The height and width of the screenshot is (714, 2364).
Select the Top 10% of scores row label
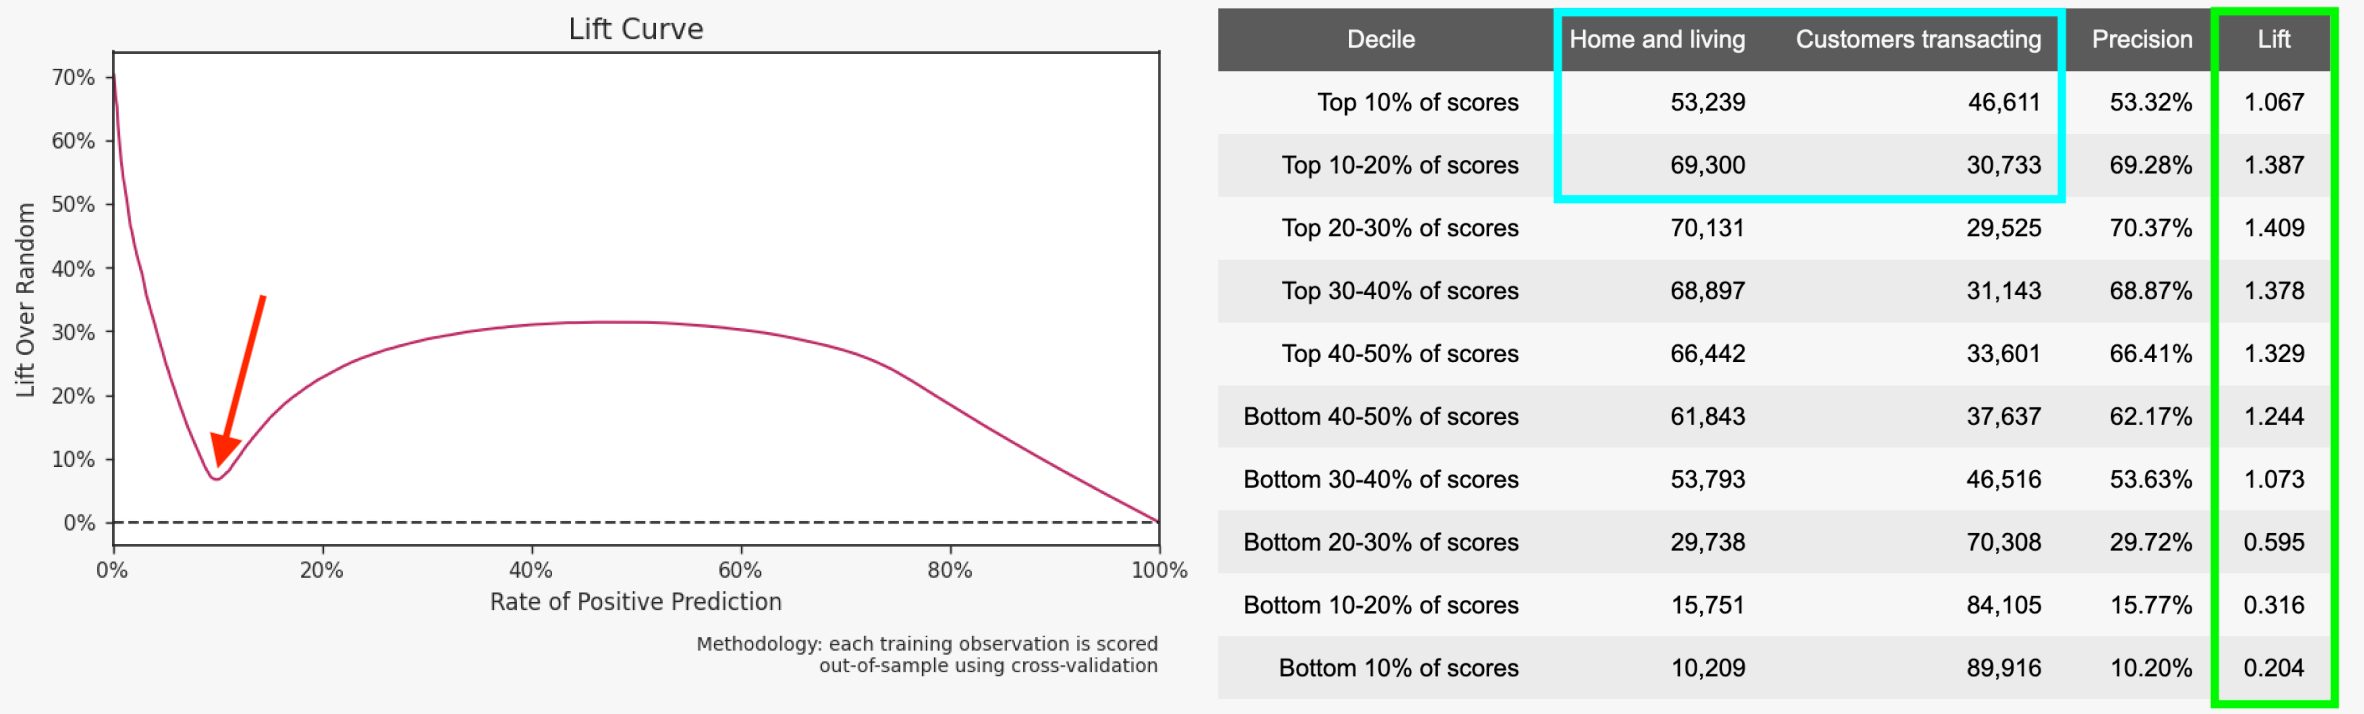click(x=1417, y=103)
